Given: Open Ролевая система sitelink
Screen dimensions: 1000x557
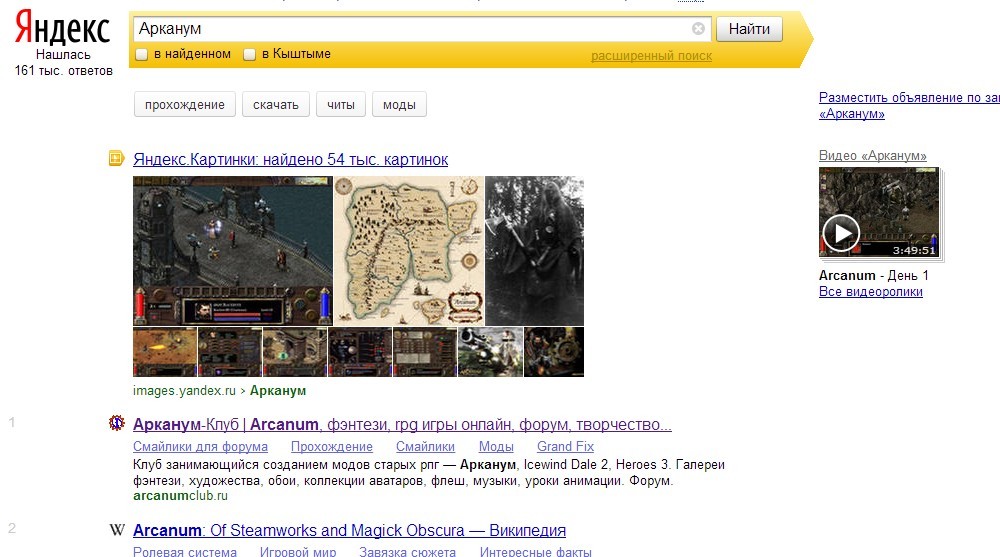Looking at the screenshot, I should (184, 551).
